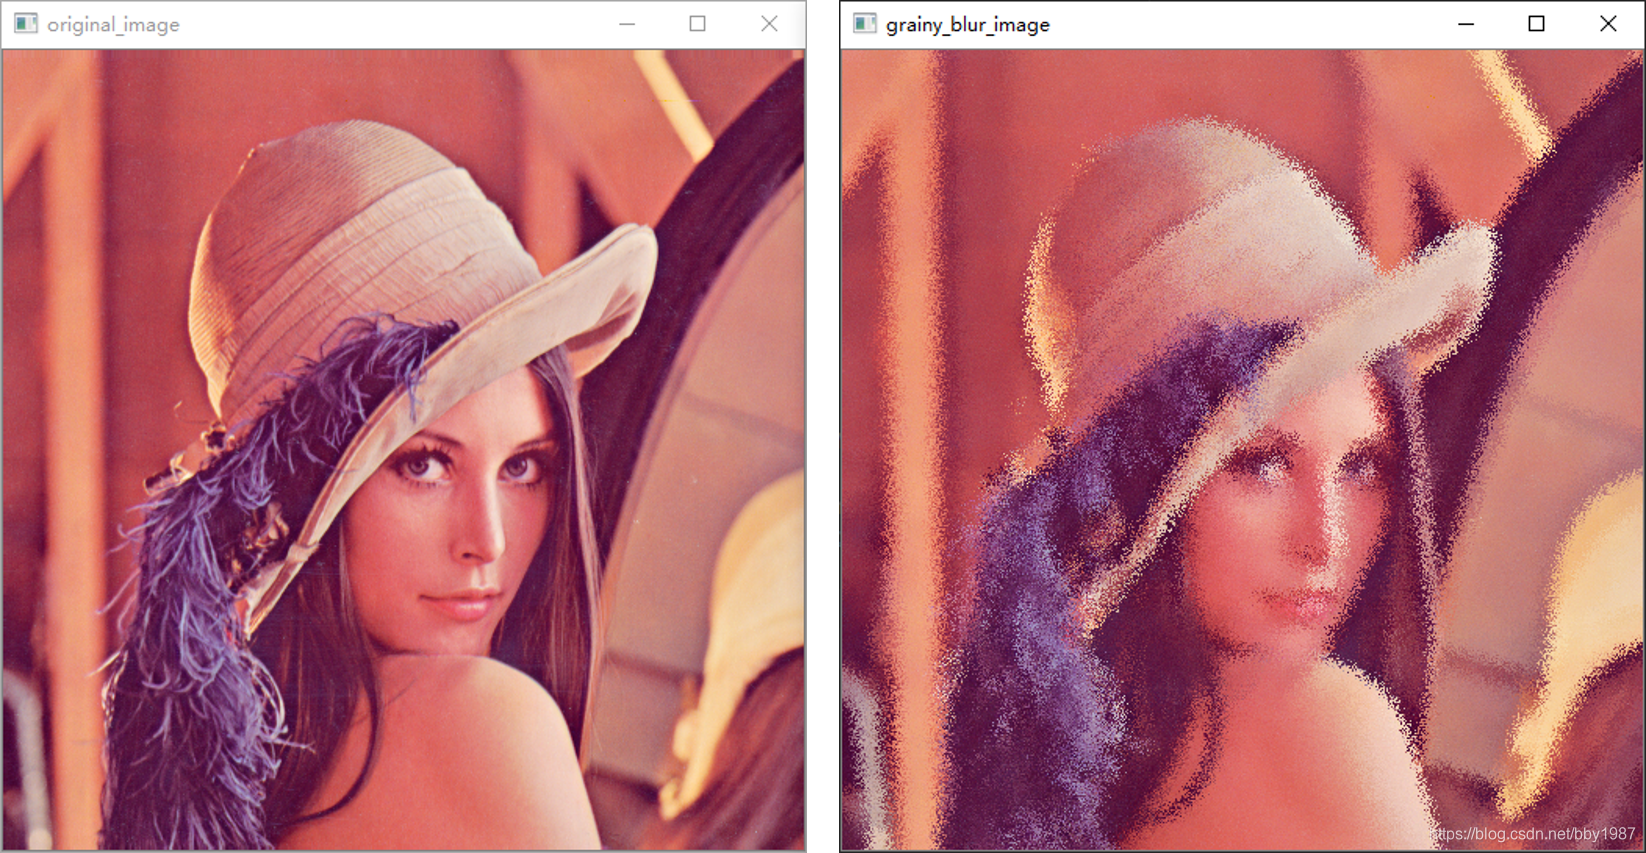The height and width of the screenshot is (853, 1646).
Task: Click the grainy_blur_image window app icon
Action: point(865,24)
